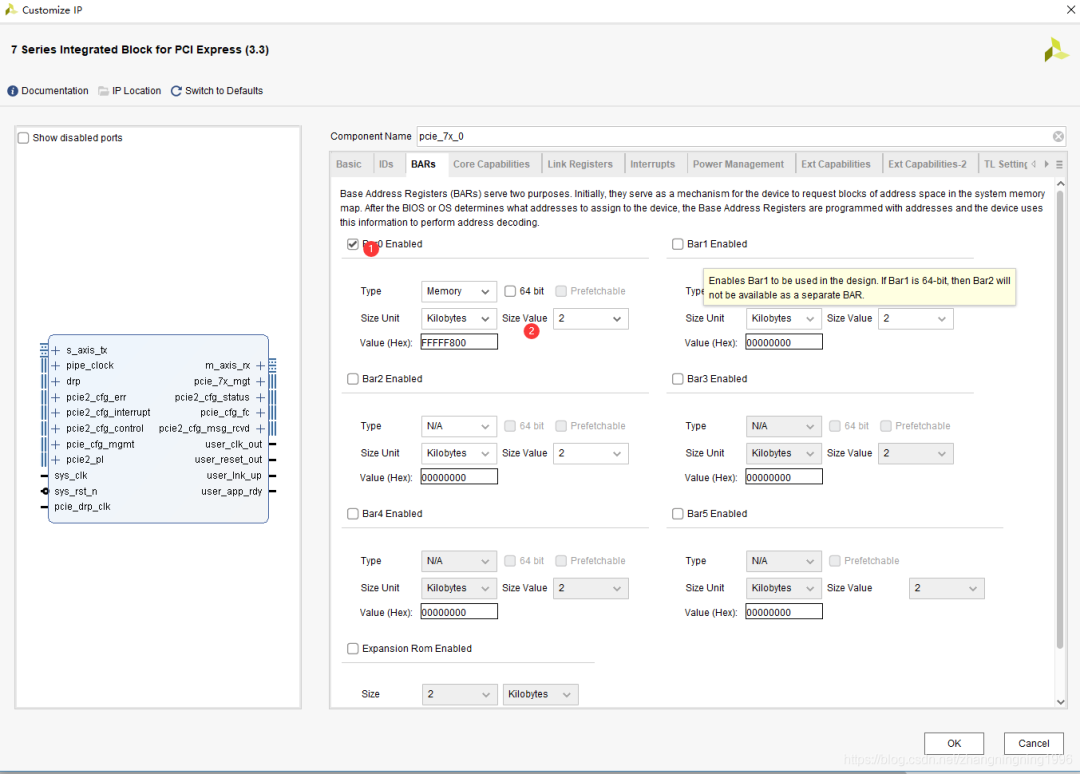The width and height of the screenshot is (1080, 774).
Task: Enable the Bar1 Enabled checkbox
Action: [x=678, y=244]
